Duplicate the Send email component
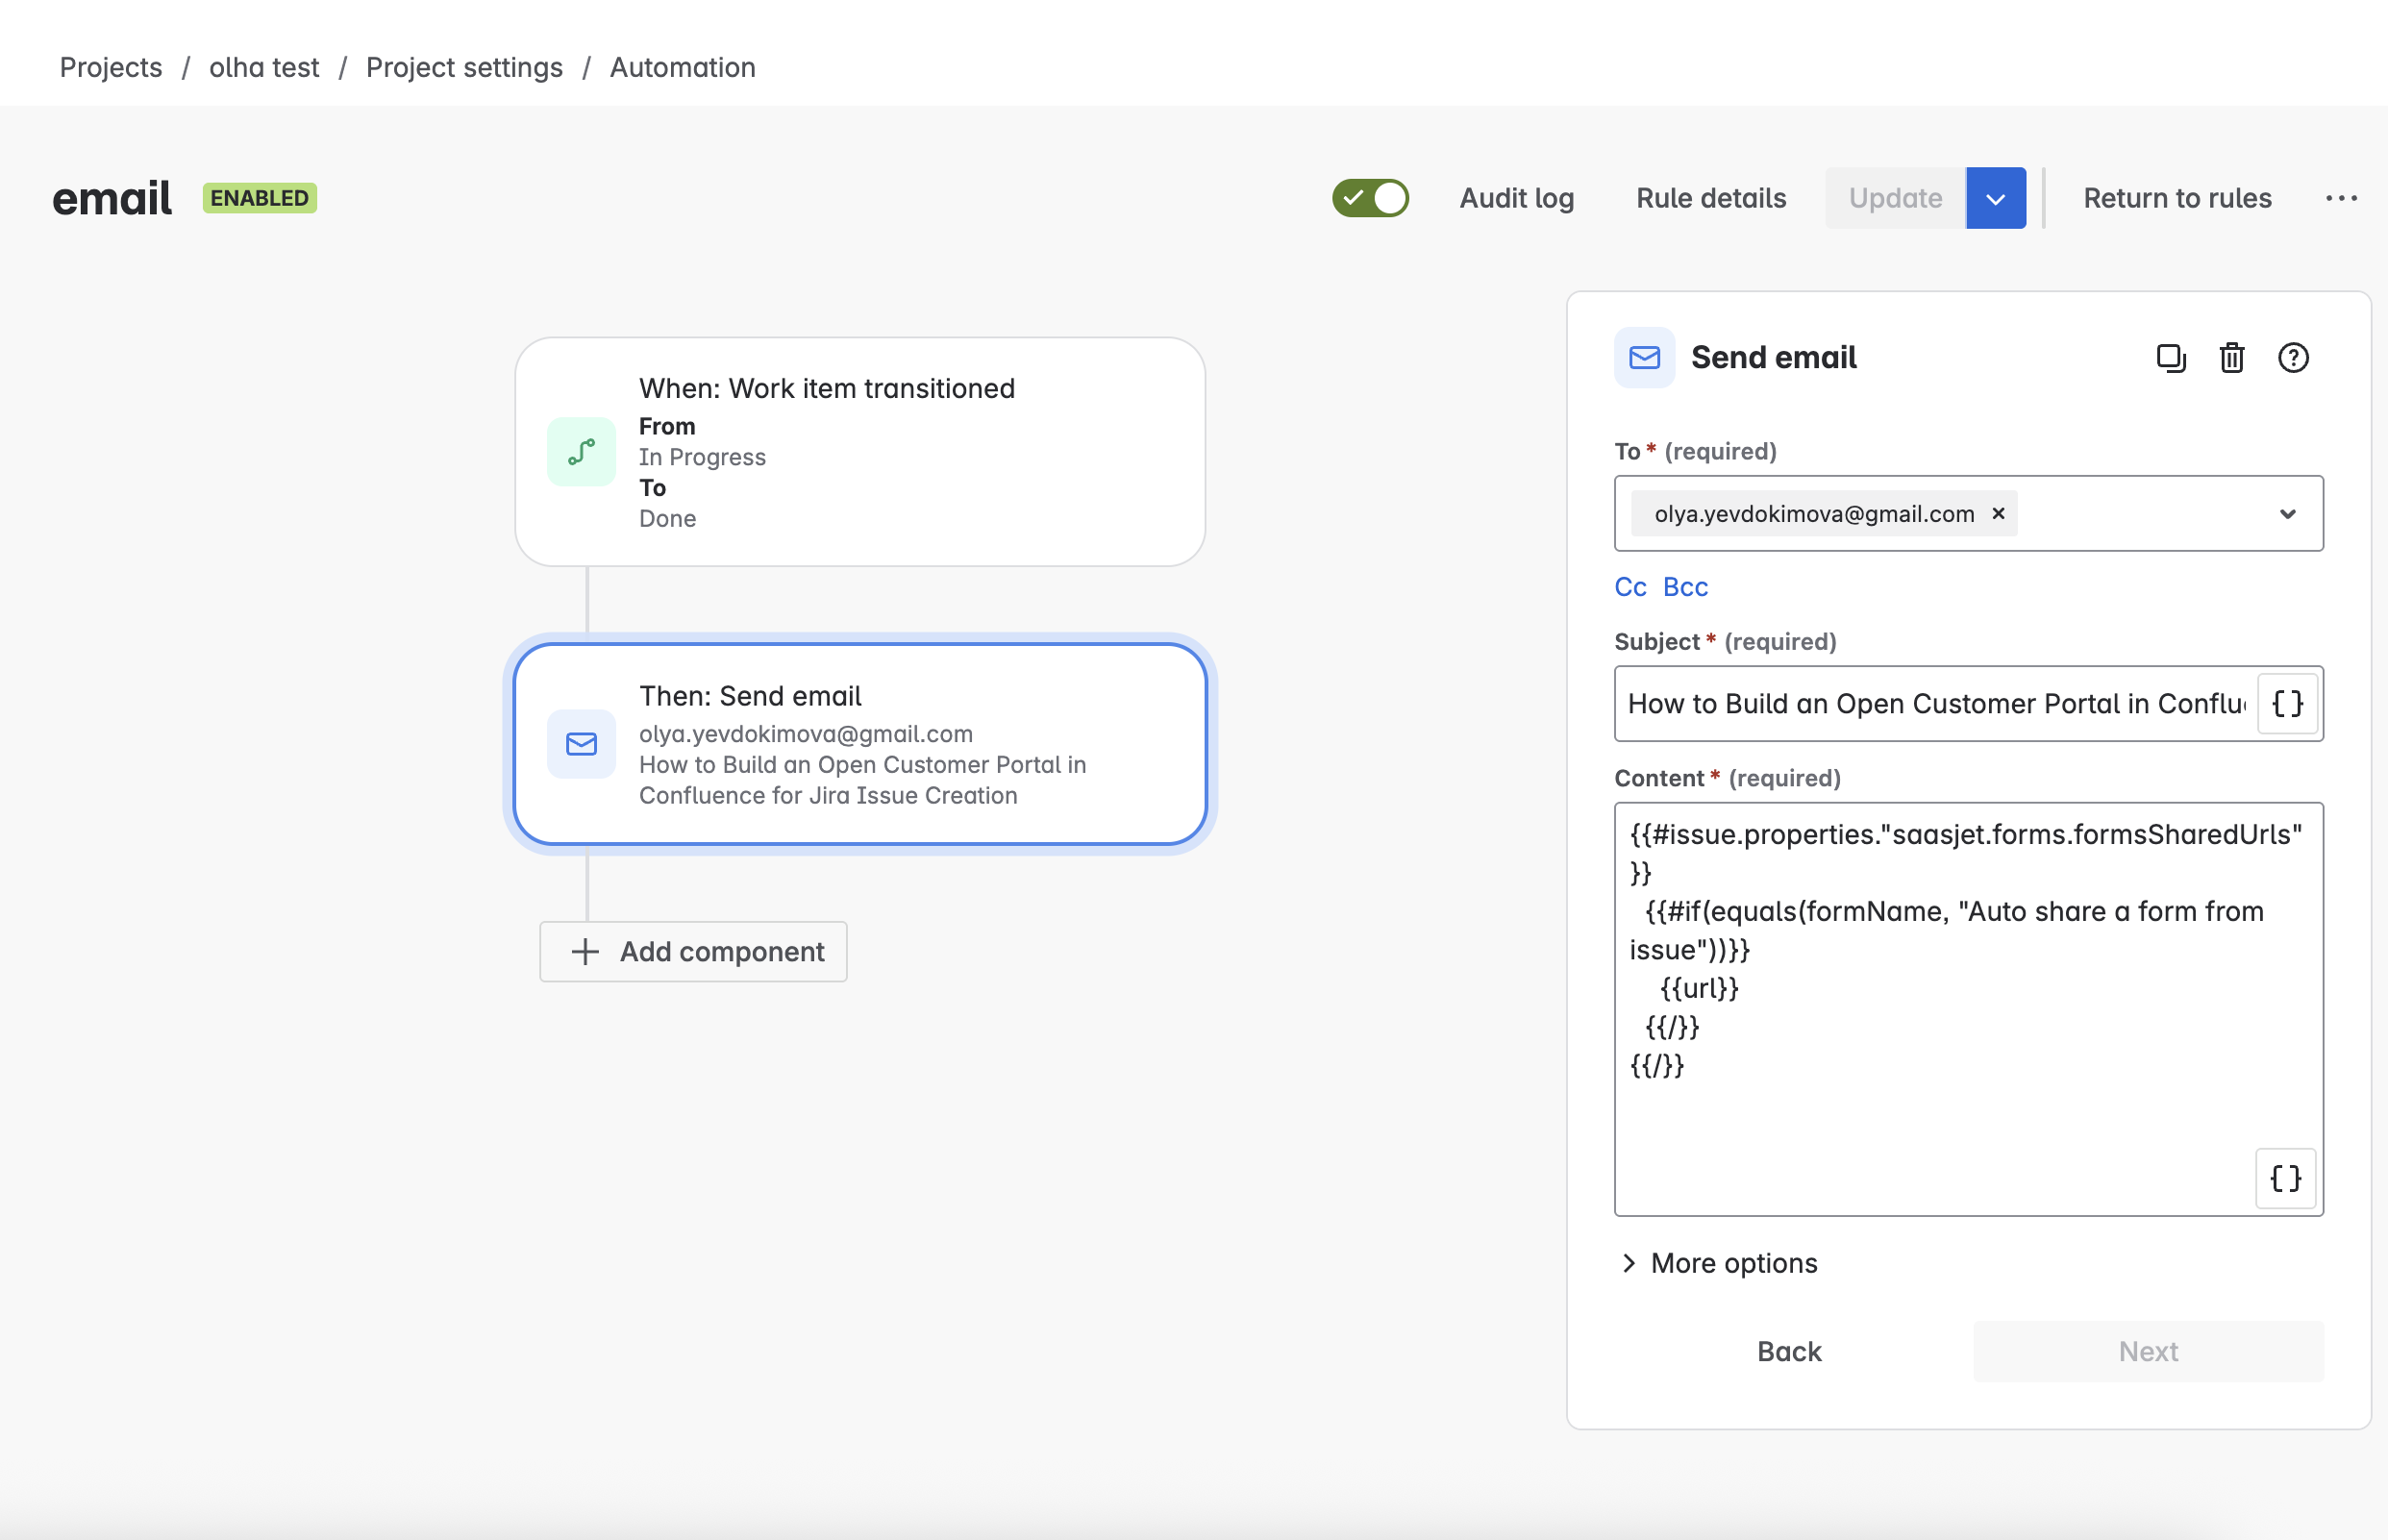The image size is (2388, 1540). coord(2170,358)
